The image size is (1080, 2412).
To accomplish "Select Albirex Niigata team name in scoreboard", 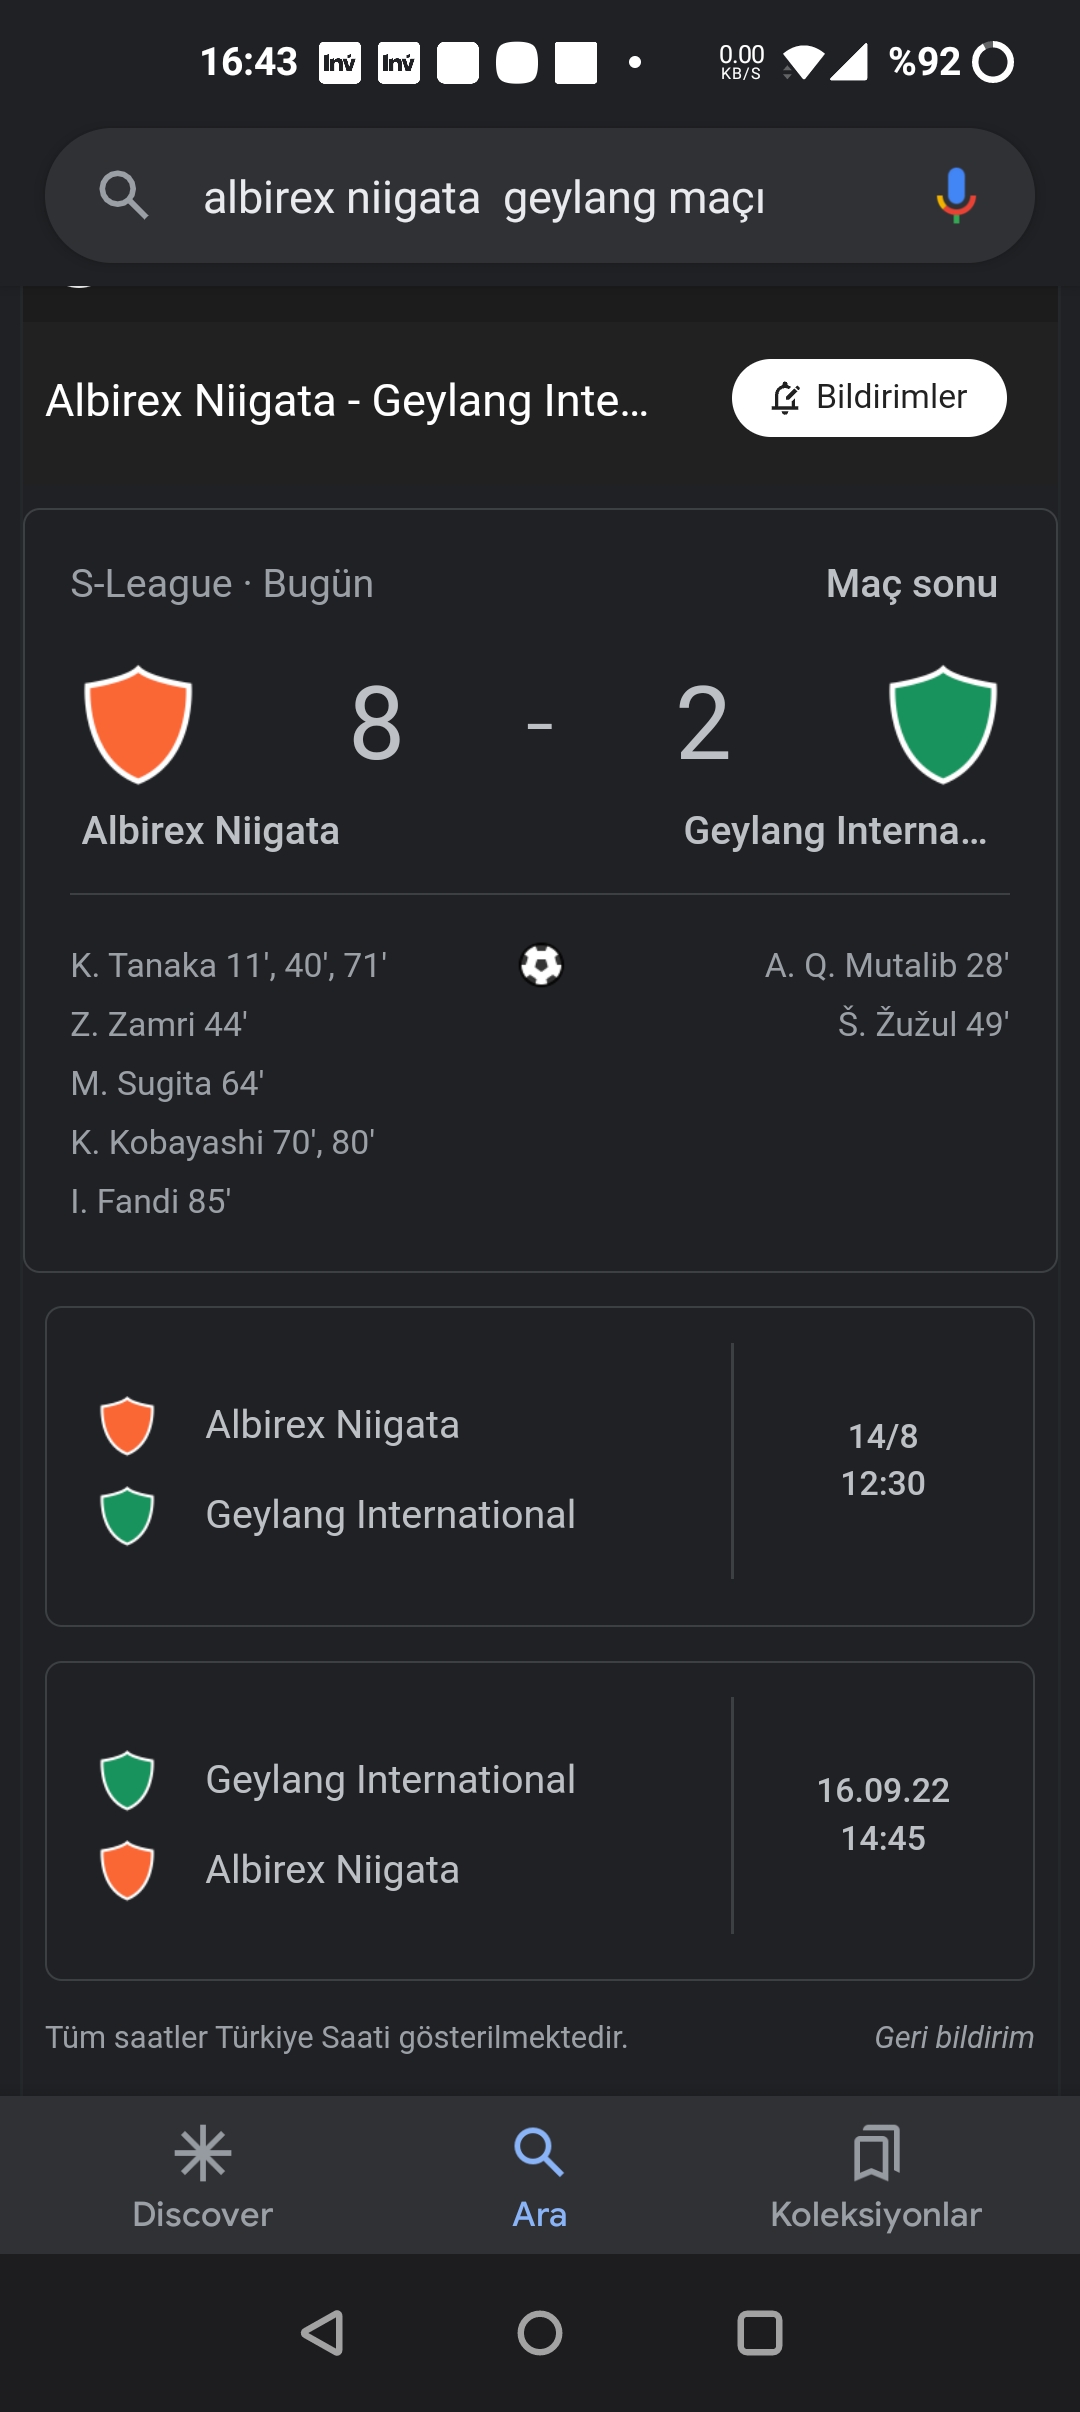I will [x=211, y=831].
